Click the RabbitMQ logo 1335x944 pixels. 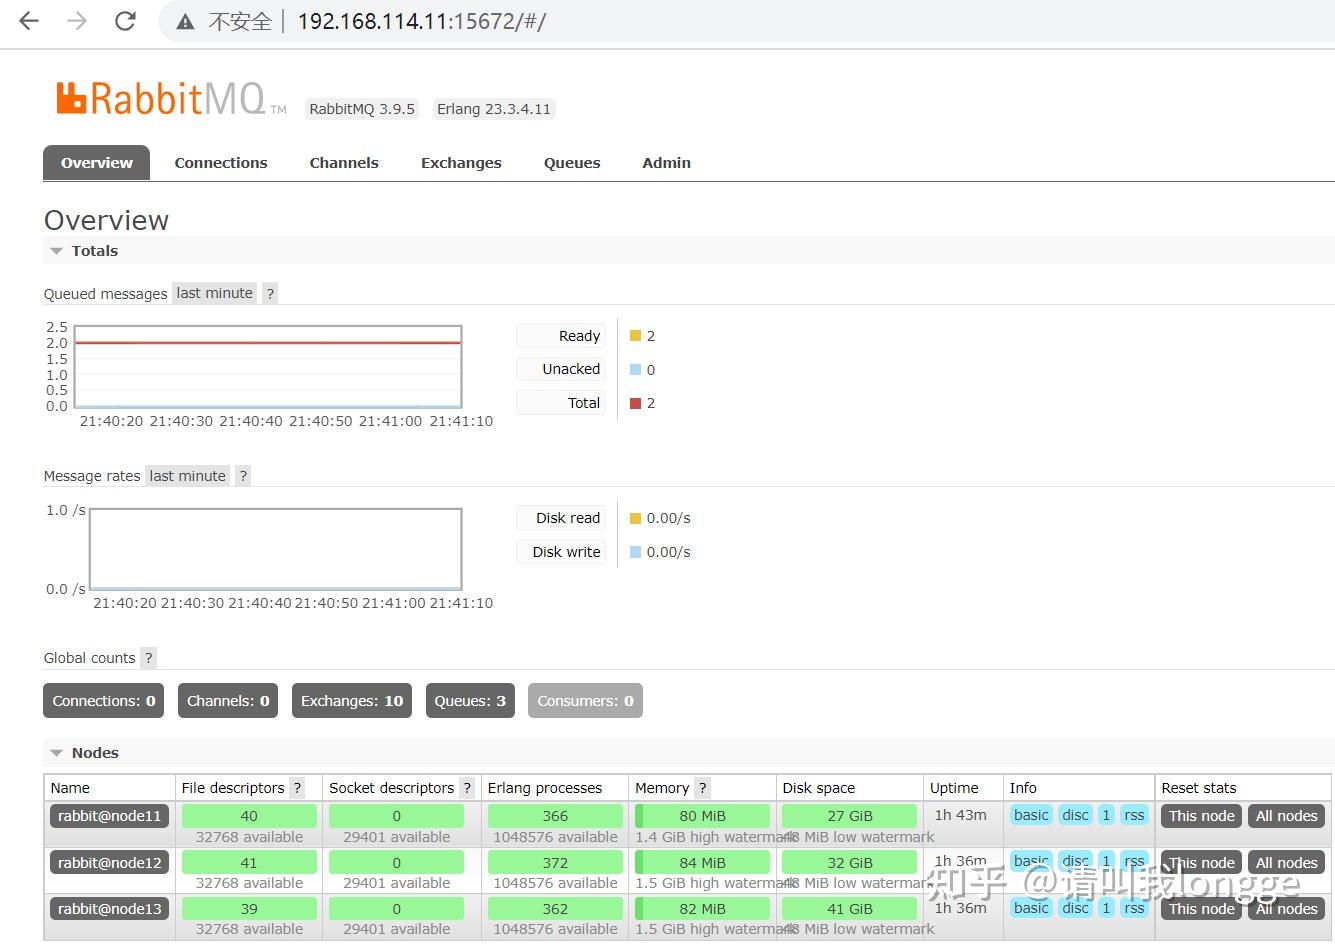[x=171, y=99]
